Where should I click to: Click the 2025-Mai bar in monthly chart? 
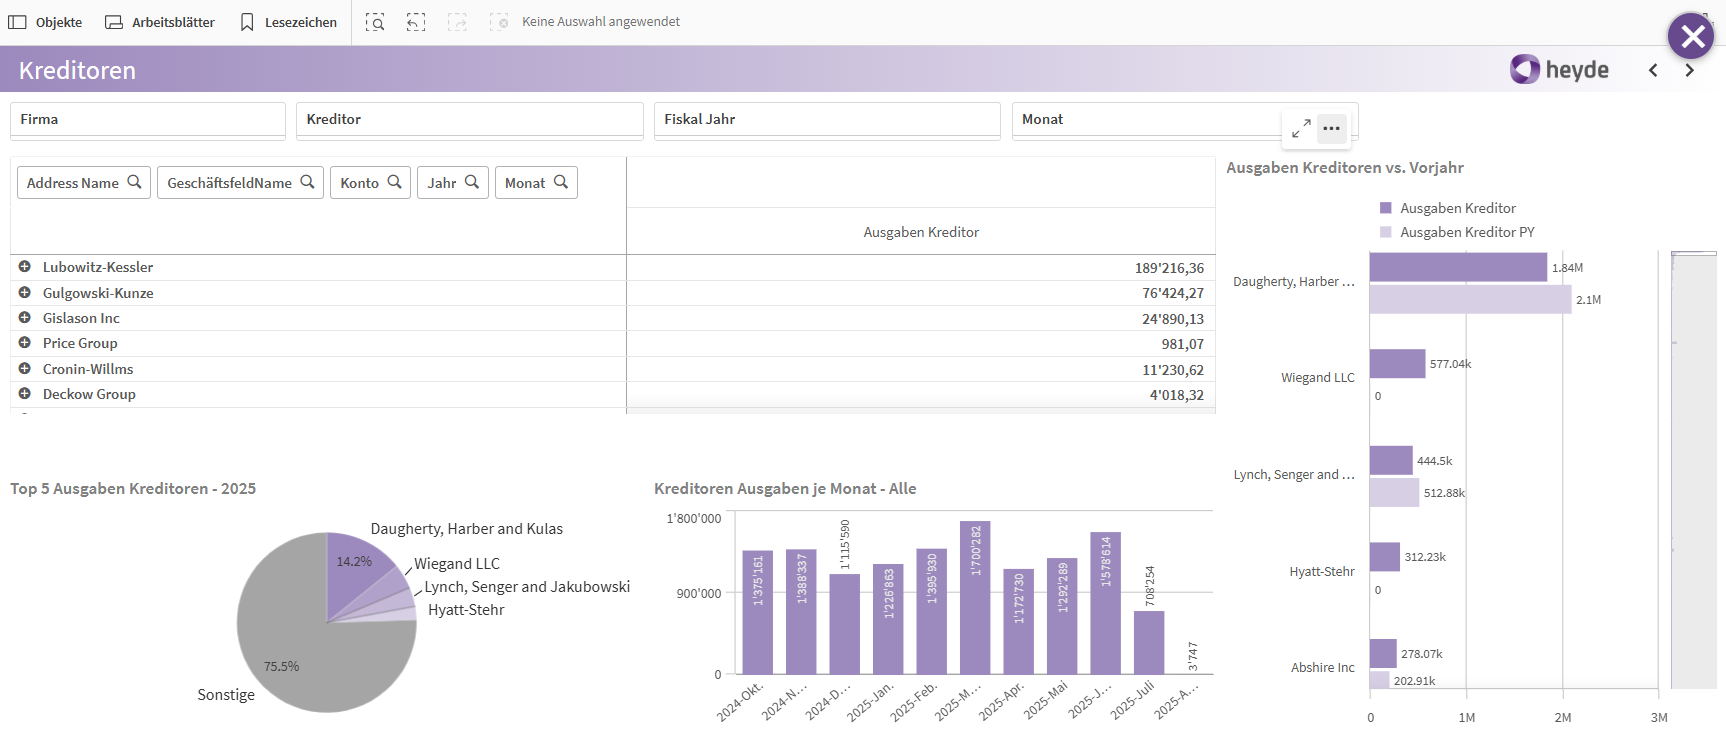click(1062, 615)
